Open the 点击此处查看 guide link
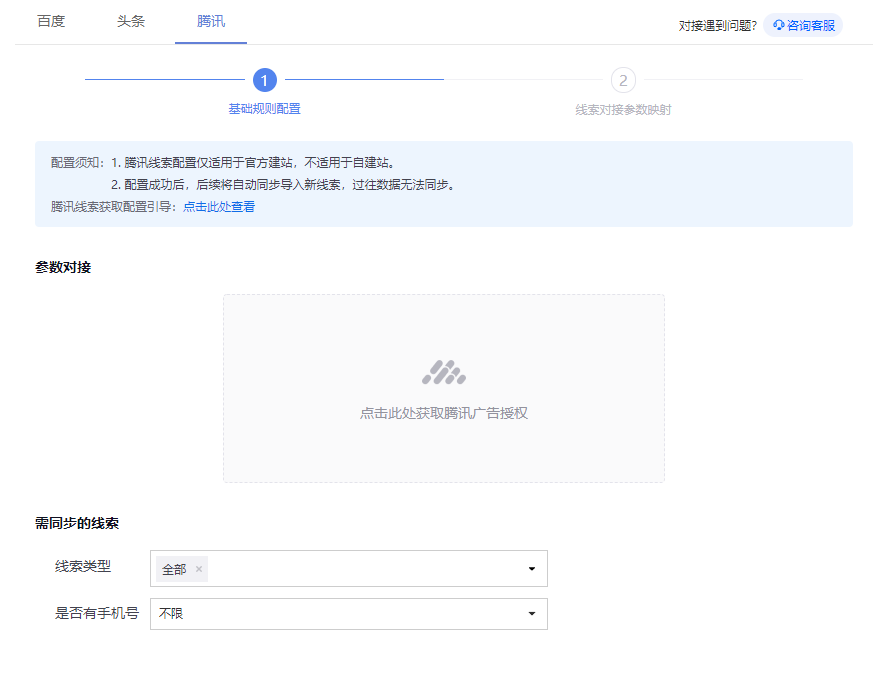 (219, 207)
